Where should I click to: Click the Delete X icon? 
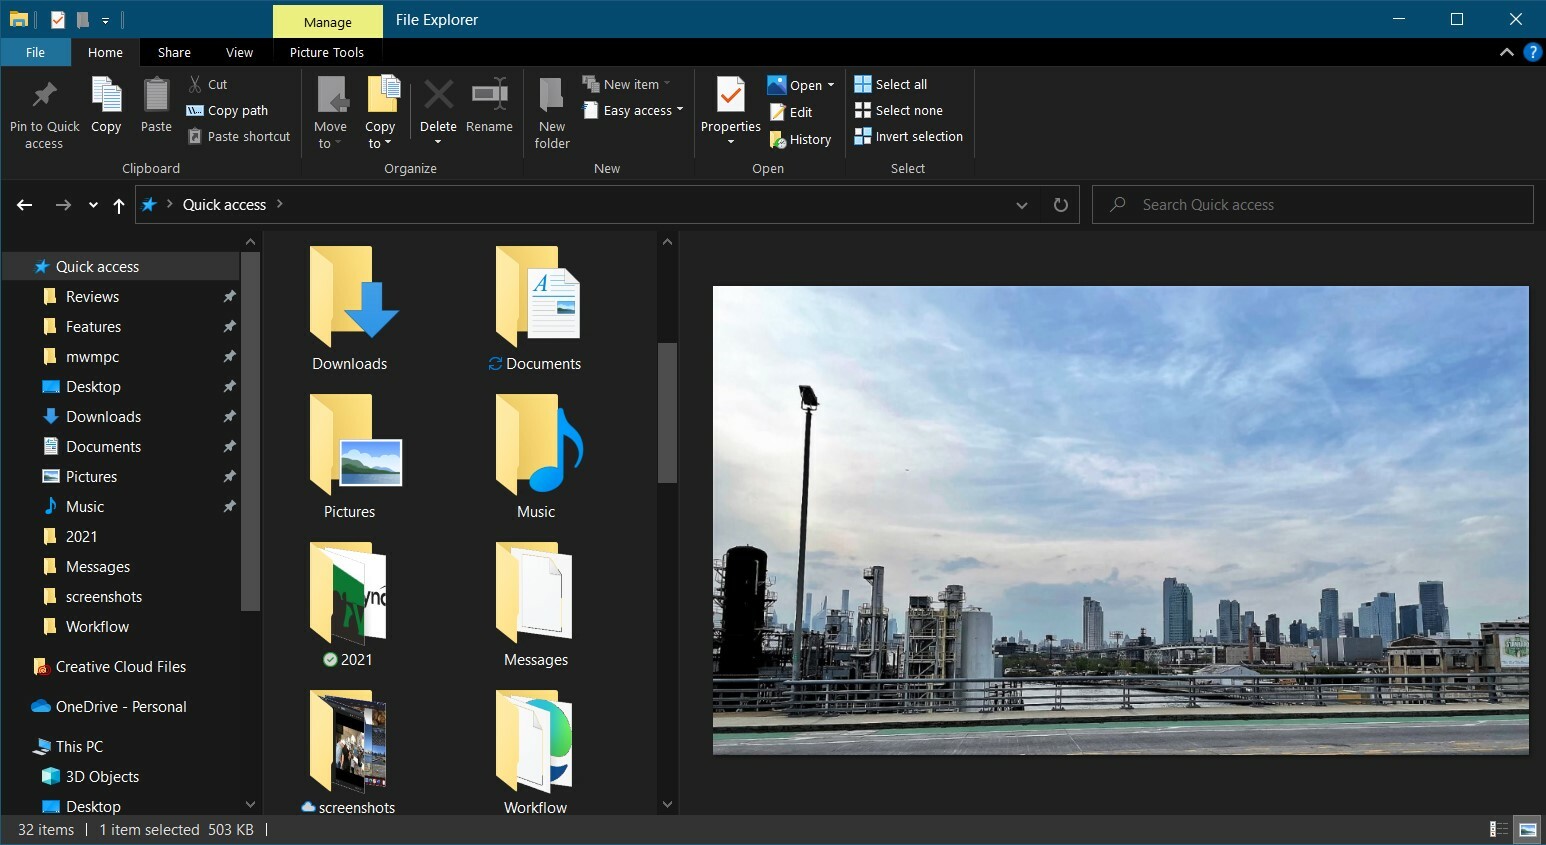[438, 95]
